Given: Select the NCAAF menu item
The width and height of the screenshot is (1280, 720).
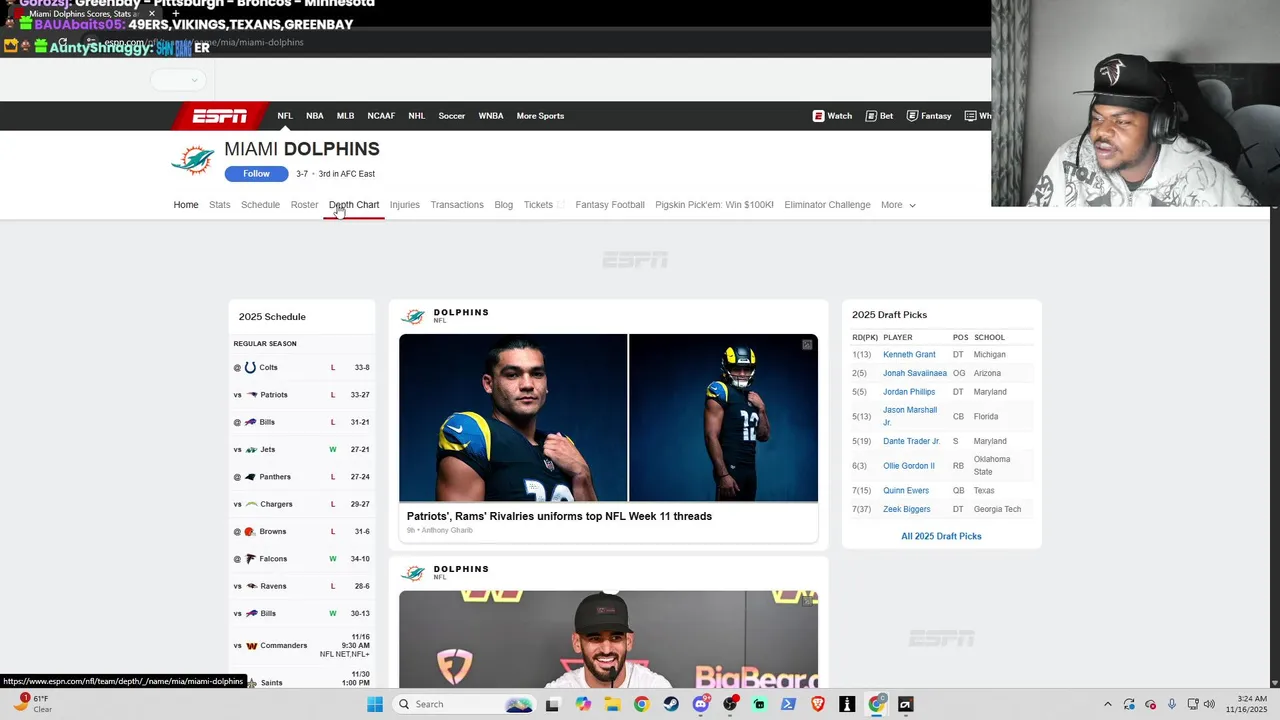Looking at the screenshot, I should pyautogui.click(x=381, y=116).
